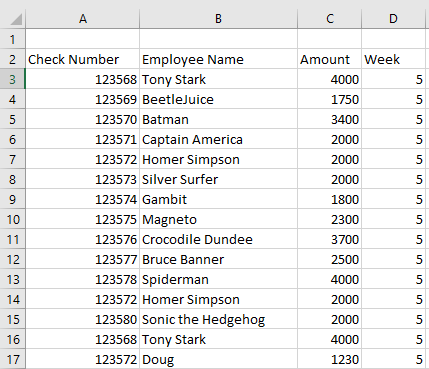Image resolution: width=429 pixels, height=369 pixels.
Task: Select cell with check number 123573
Action: (x=83, y=179)
